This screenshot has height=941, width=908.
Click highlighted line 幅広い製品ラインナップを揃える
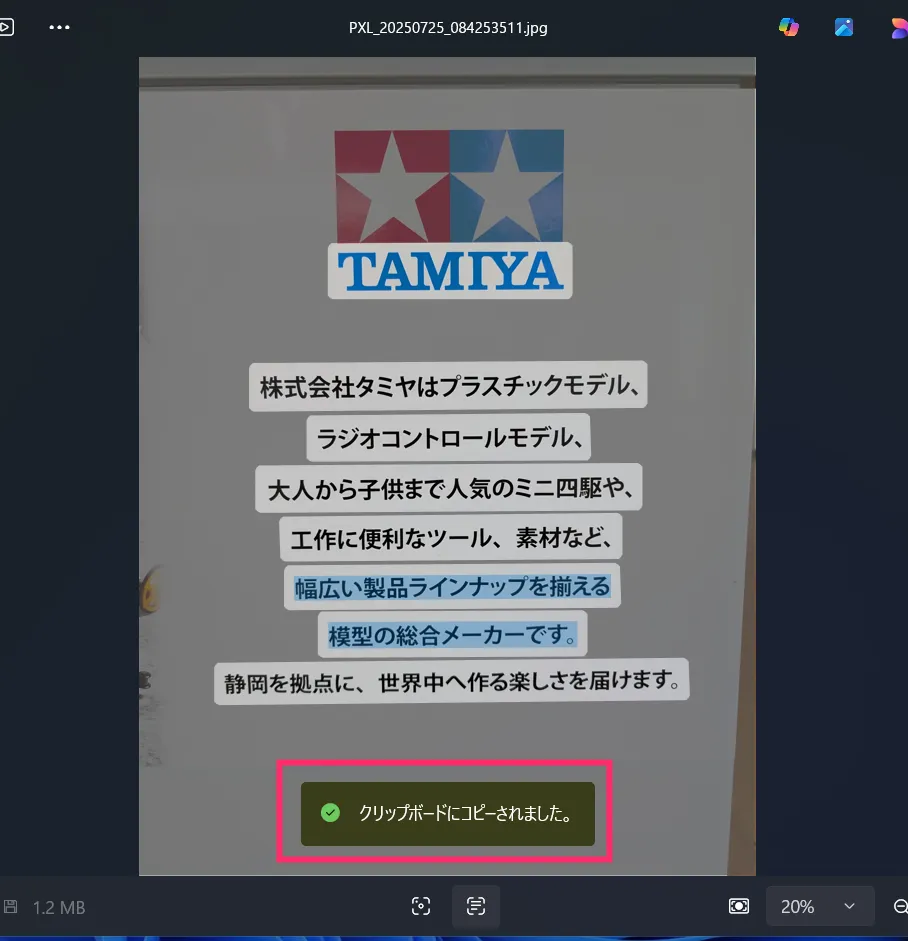point(452,587)
